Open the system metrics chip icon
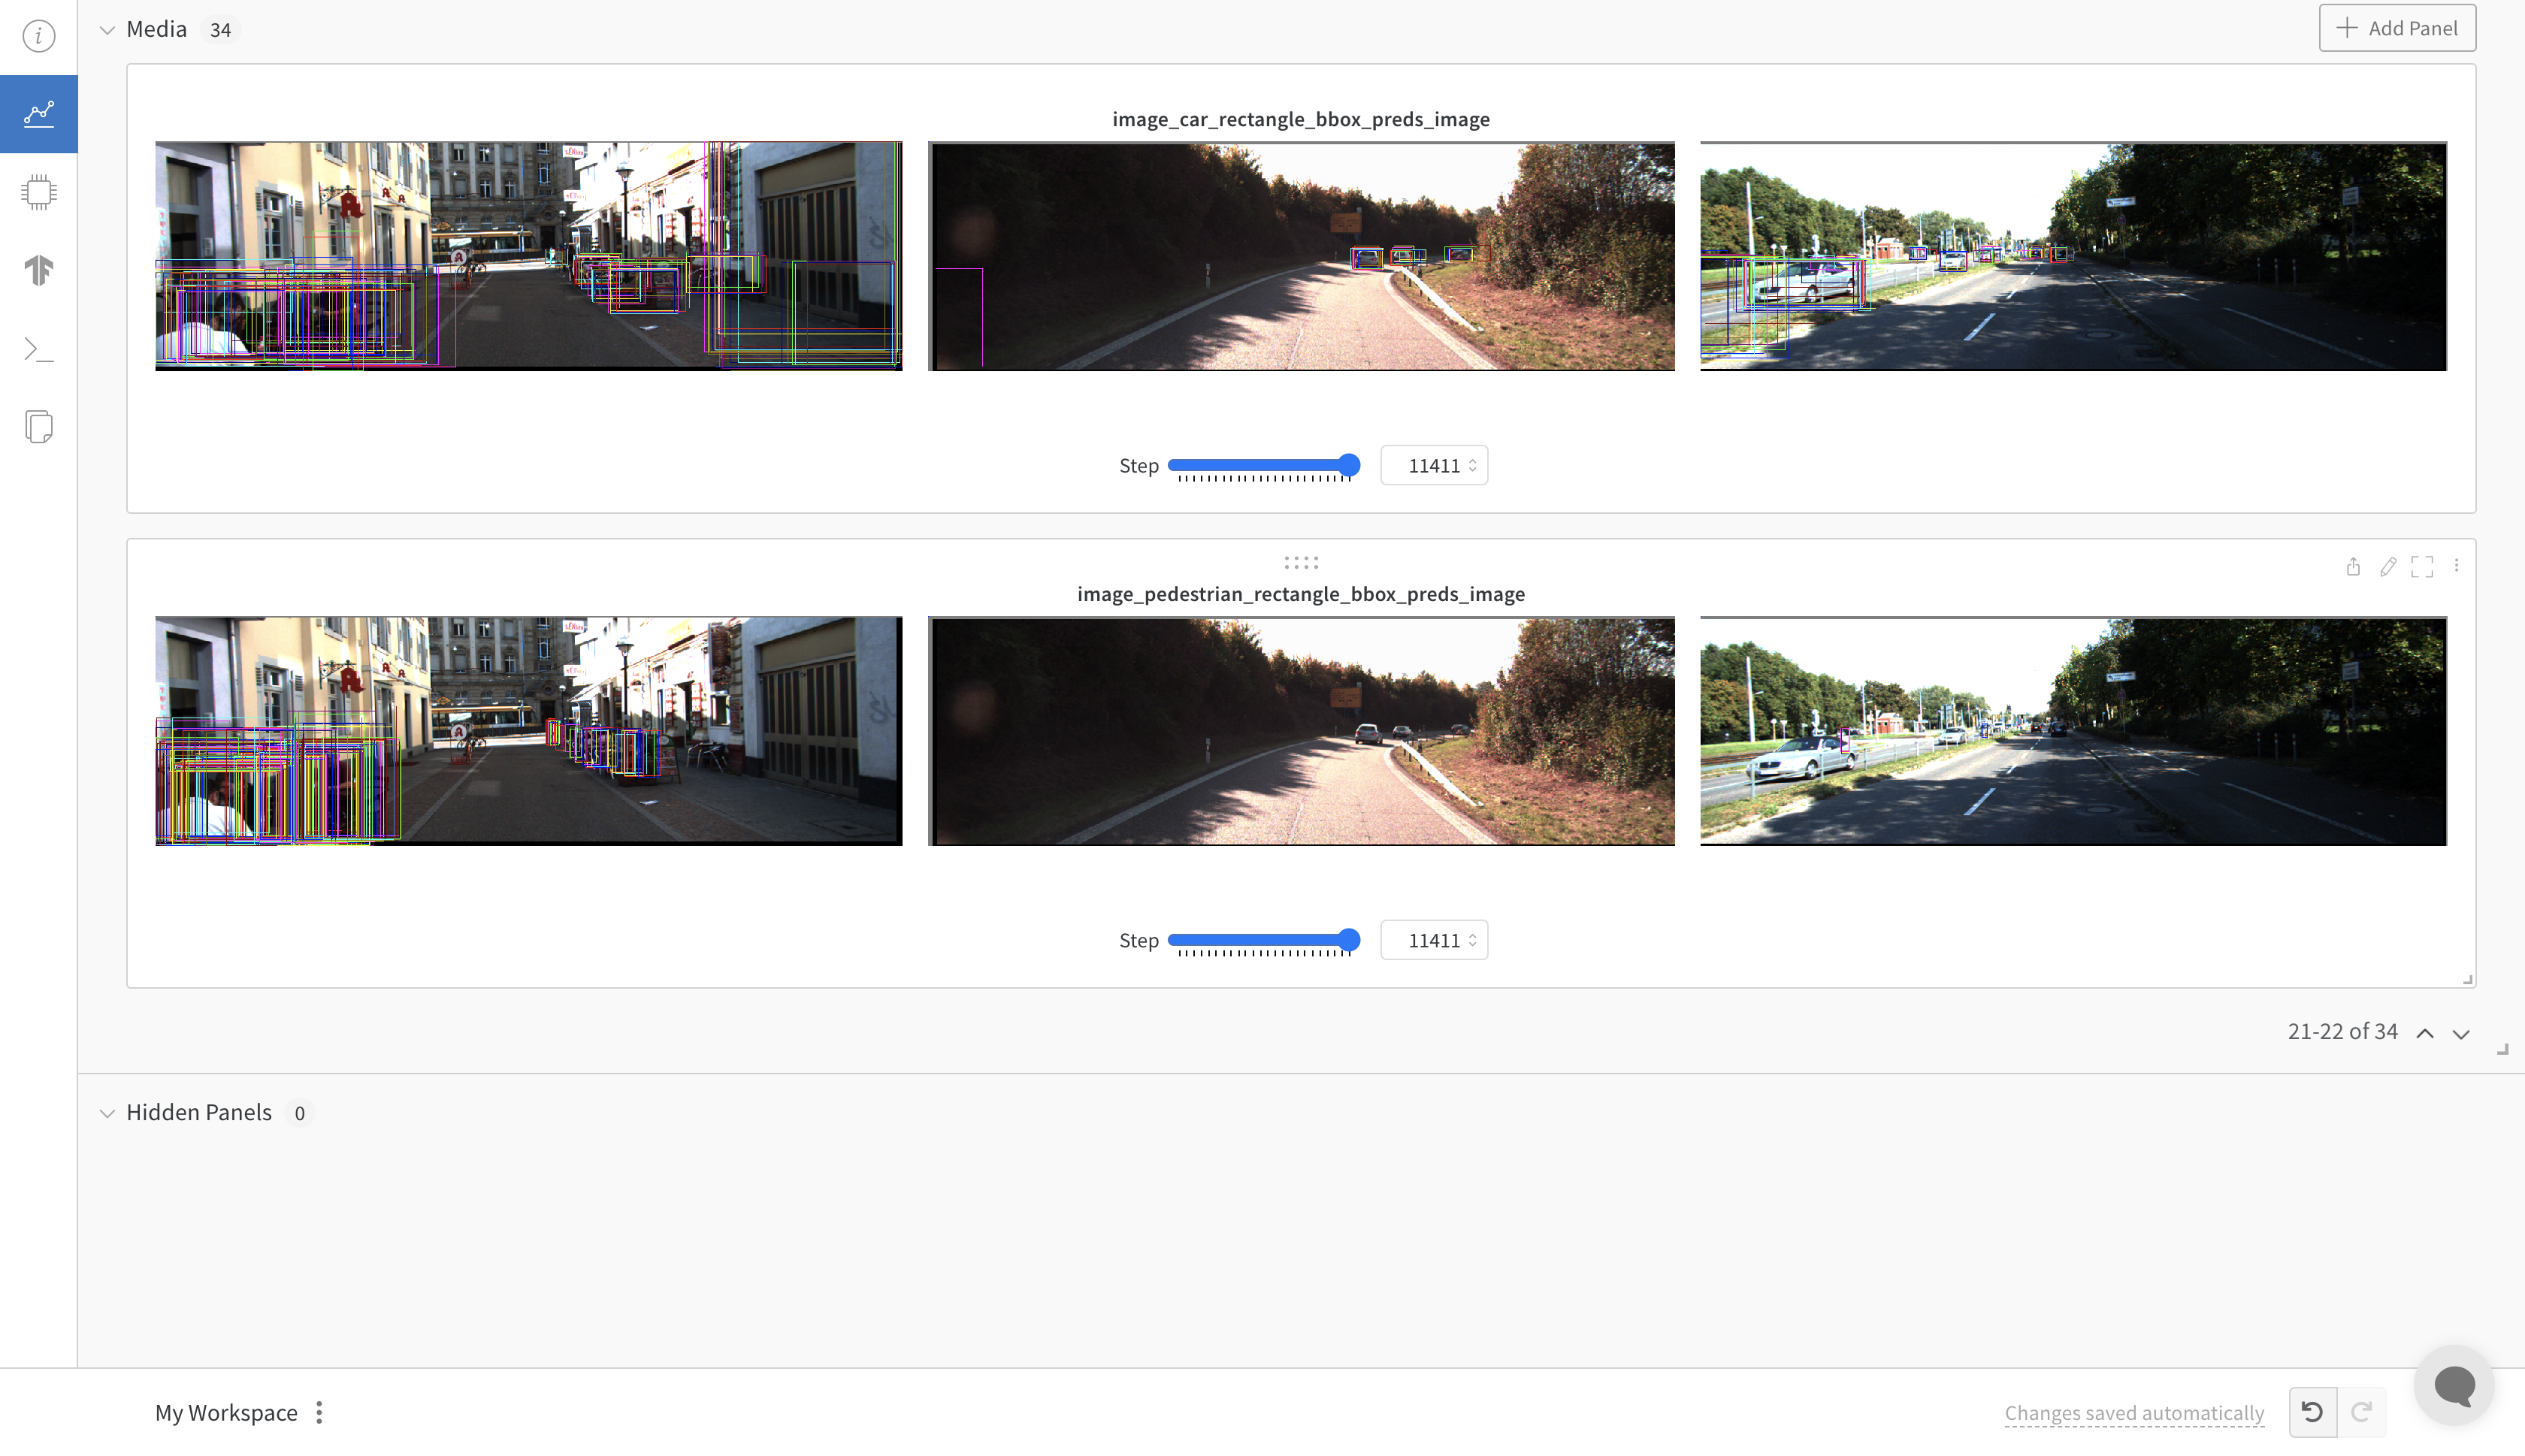This screenshot has height=1456, width=2525. coord(38,191)
